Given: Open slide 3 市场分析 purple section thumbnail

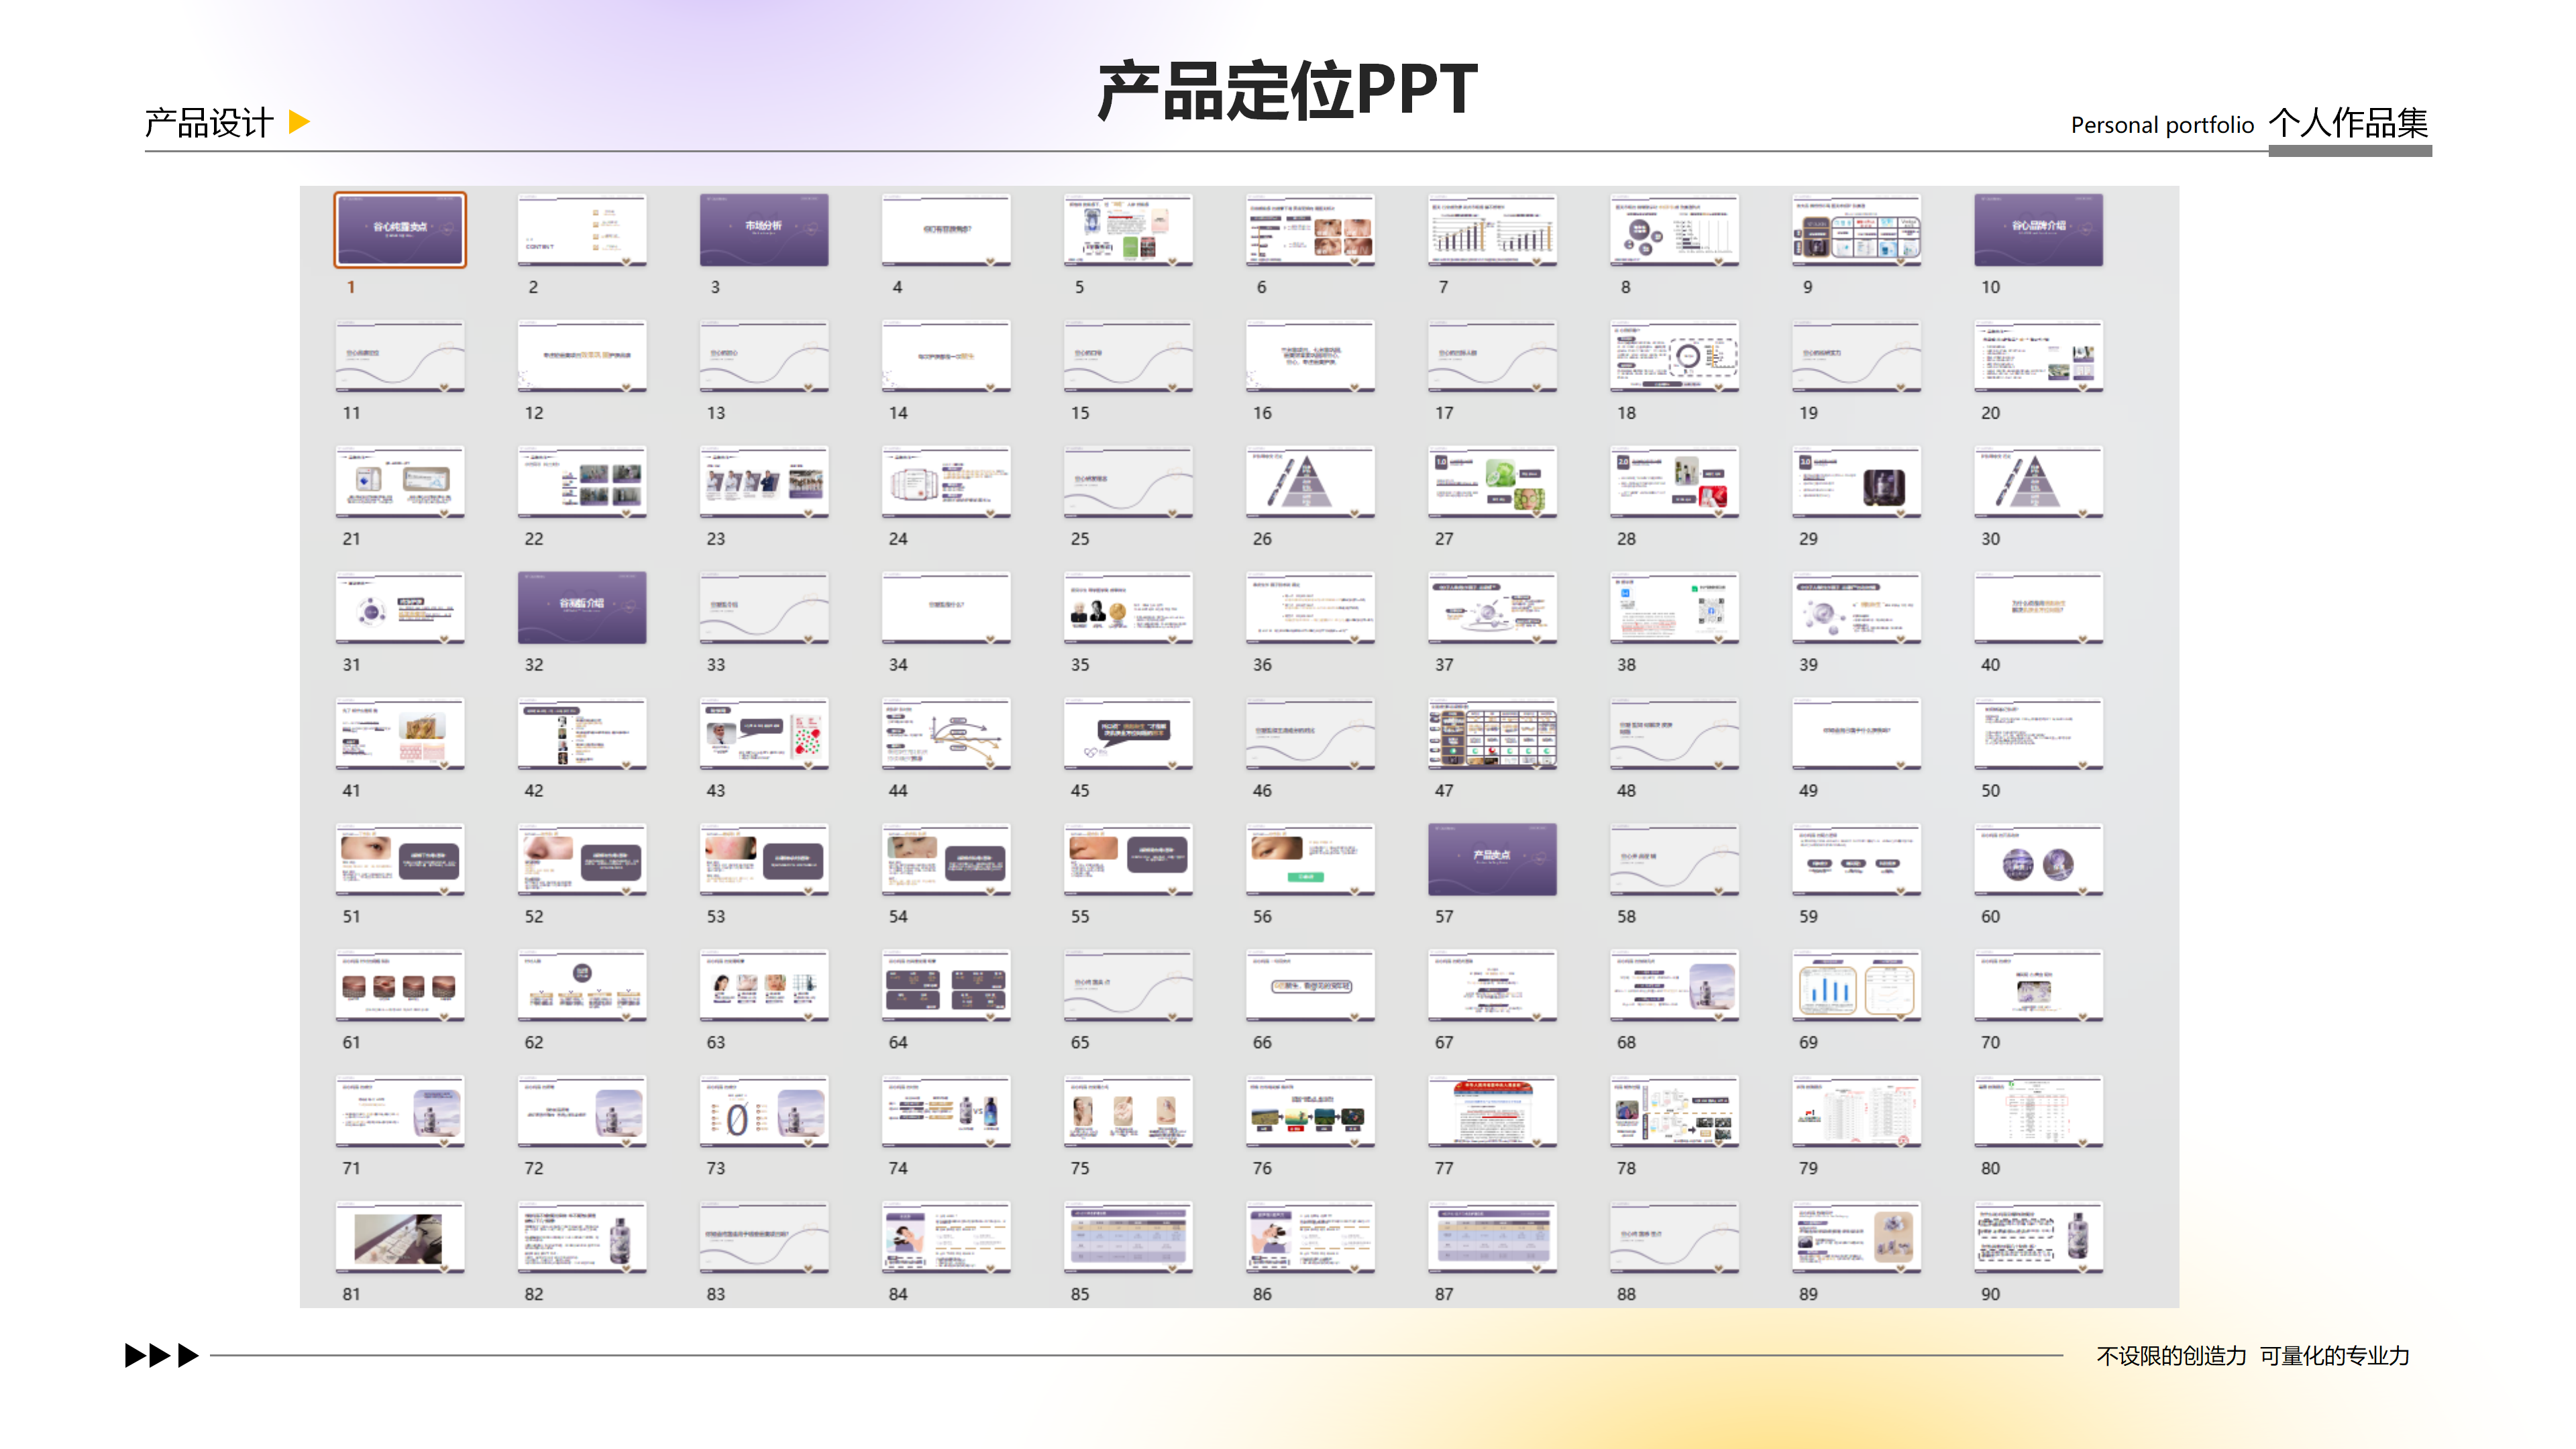Looking at the screenshot, I should pyautogui.click(x=764, y=230).
